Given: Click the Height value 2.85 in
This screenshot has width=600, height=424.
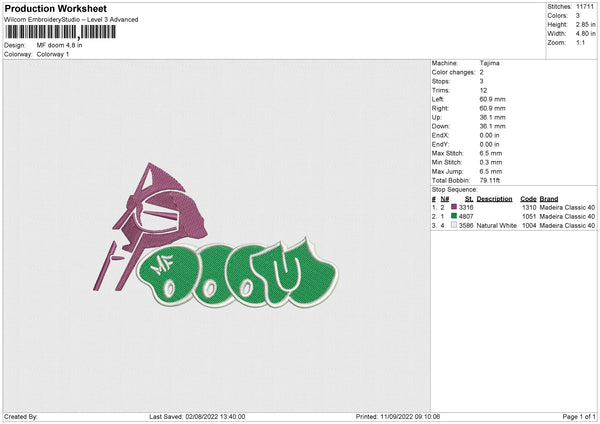Looking at the screenshot, I should pos(585,24).
